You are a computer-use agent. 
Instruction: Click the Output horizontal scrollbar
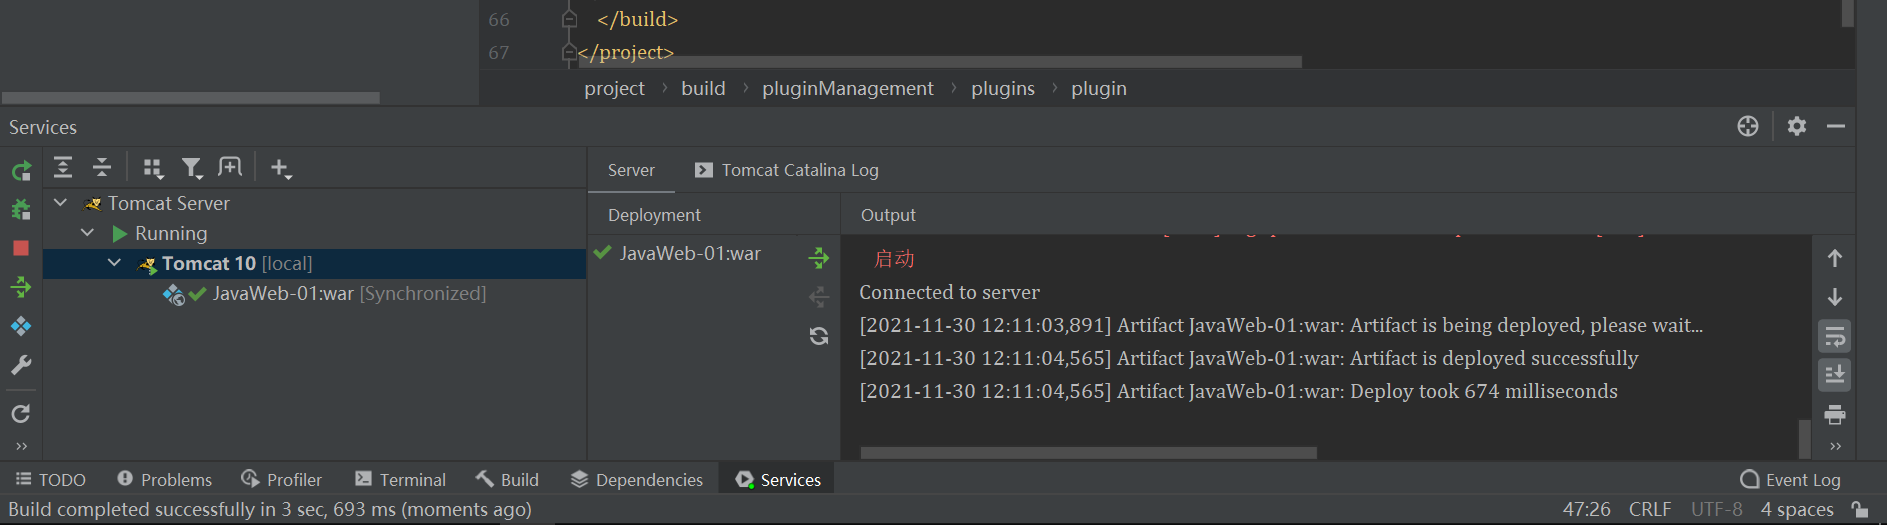(1088, 453)
